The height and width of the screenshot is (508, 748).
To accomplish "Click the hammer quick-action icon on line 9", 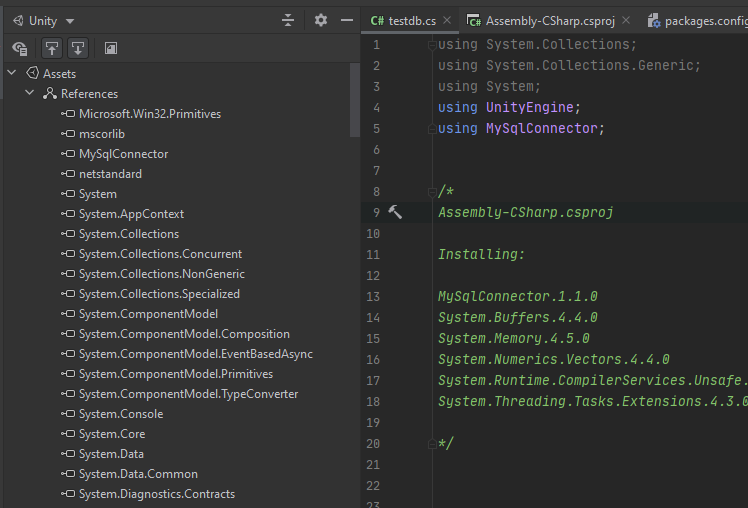I will [x=395, y=212].
